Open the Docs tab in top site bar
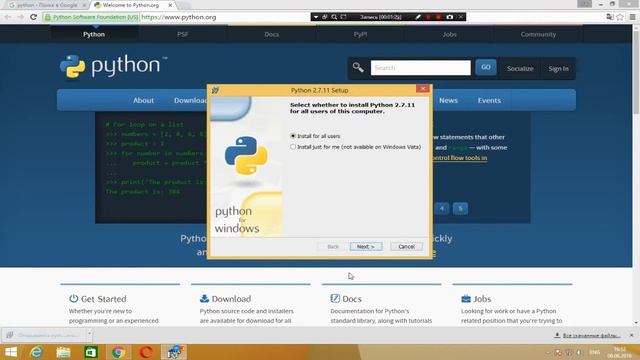640x360 pixels. [271, 34]
